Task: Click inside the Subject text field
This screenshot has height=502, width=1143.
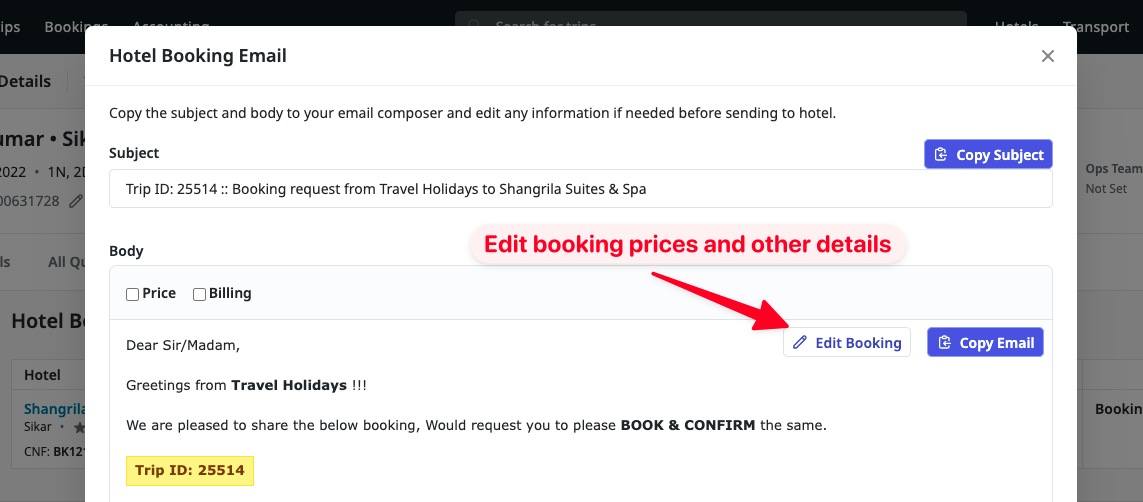Action: point(580,189)
